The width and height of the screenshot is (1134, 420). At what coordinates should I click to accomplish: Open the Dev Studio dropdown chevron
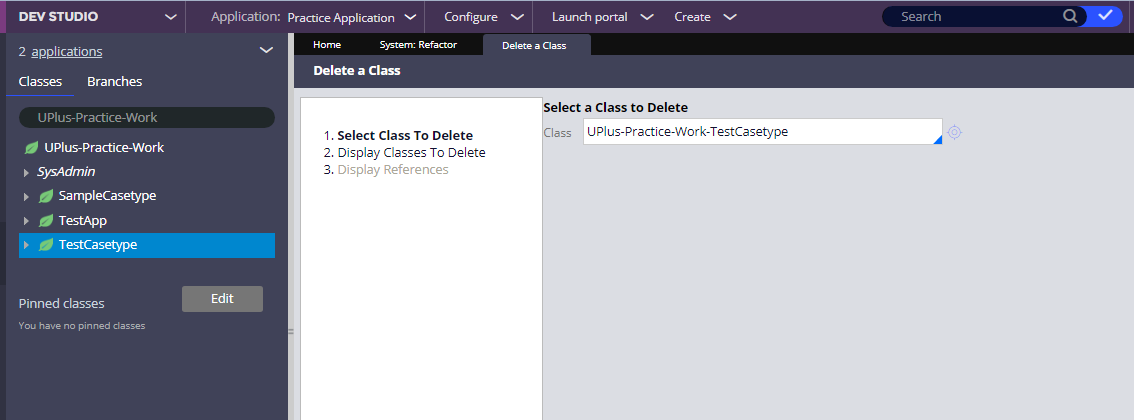coord(171,17)
